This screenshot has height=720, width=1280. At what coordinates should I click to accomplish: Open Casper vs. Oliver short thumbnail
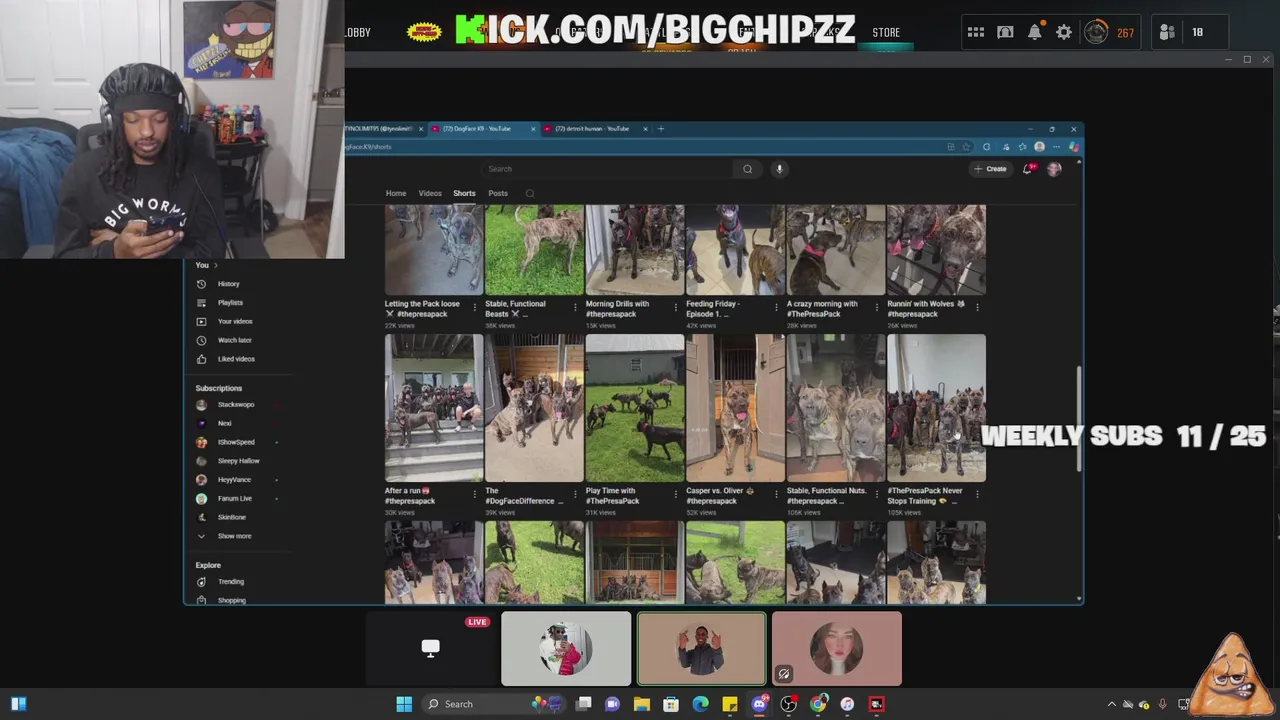[x=735, y=408]
